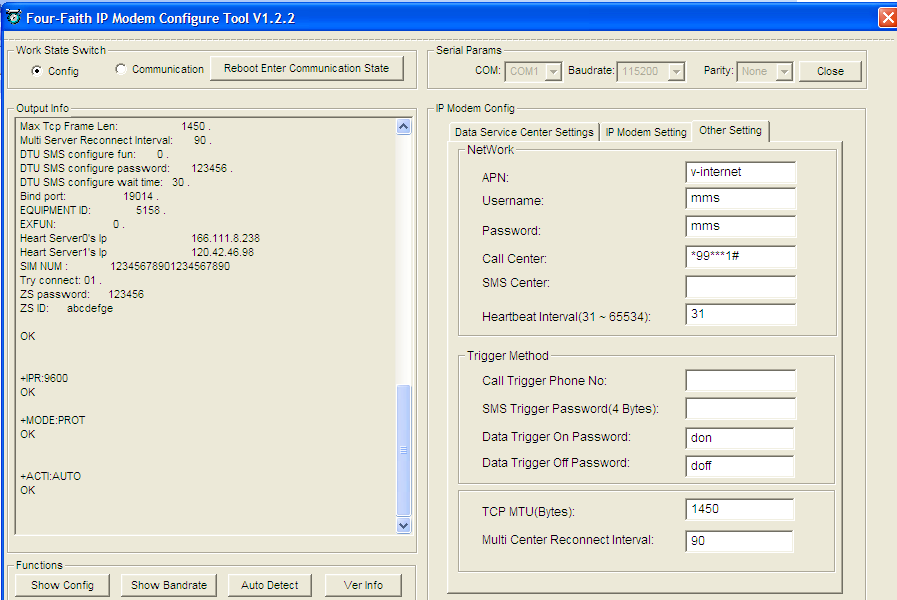This screenshot has height=600, width=897.
Task: Click the TCP MTU(Bytes) input field
Action: [739, 510]
